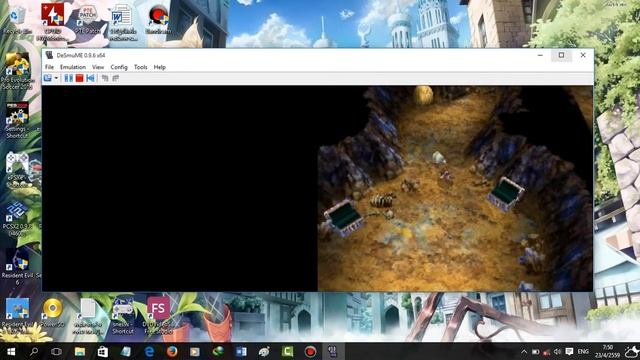
Task: Select the Pro Evolution Soccer desktop icon
Action: pyautogui.click(x=17, y=71)
